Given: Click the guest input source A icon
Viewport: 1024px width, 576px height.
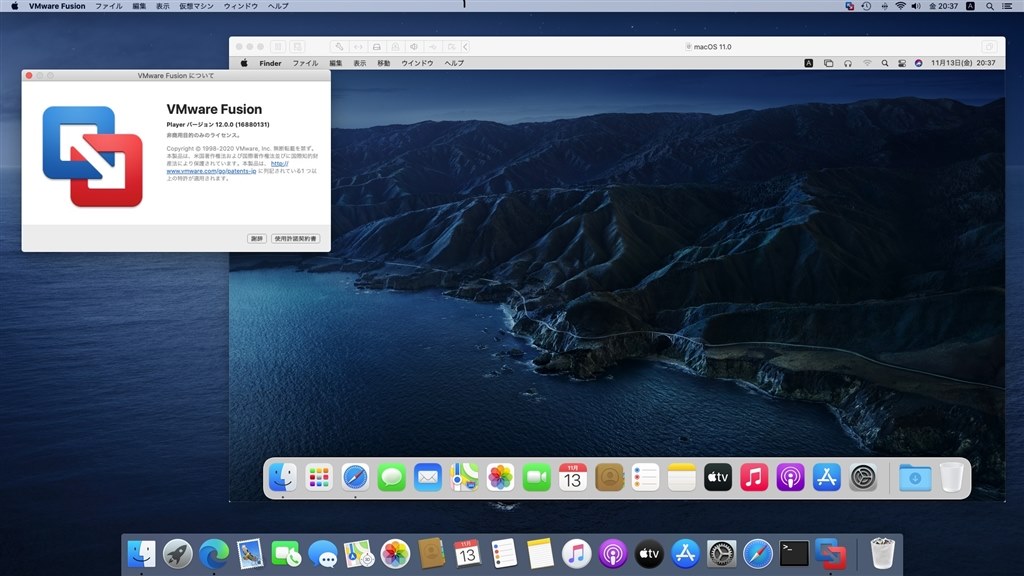Looking at the screenshot, I should point(808,63).
